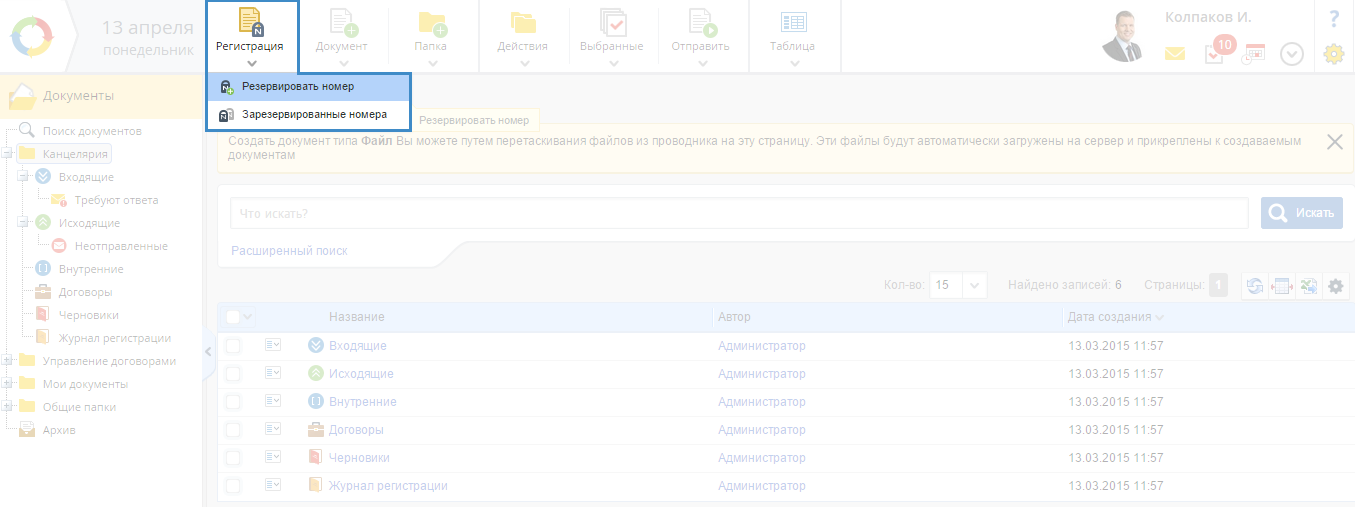Open the Кол-во records count dropdown

pyautogui.click(x=975, y=285)
